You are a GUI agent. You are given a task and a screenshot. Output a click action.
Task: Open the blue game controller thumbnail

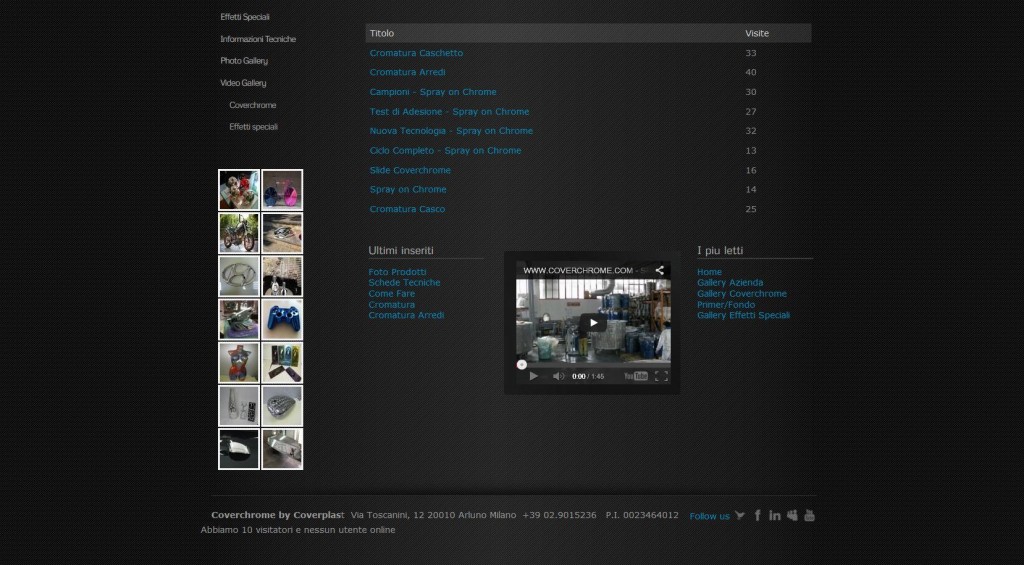282,320
